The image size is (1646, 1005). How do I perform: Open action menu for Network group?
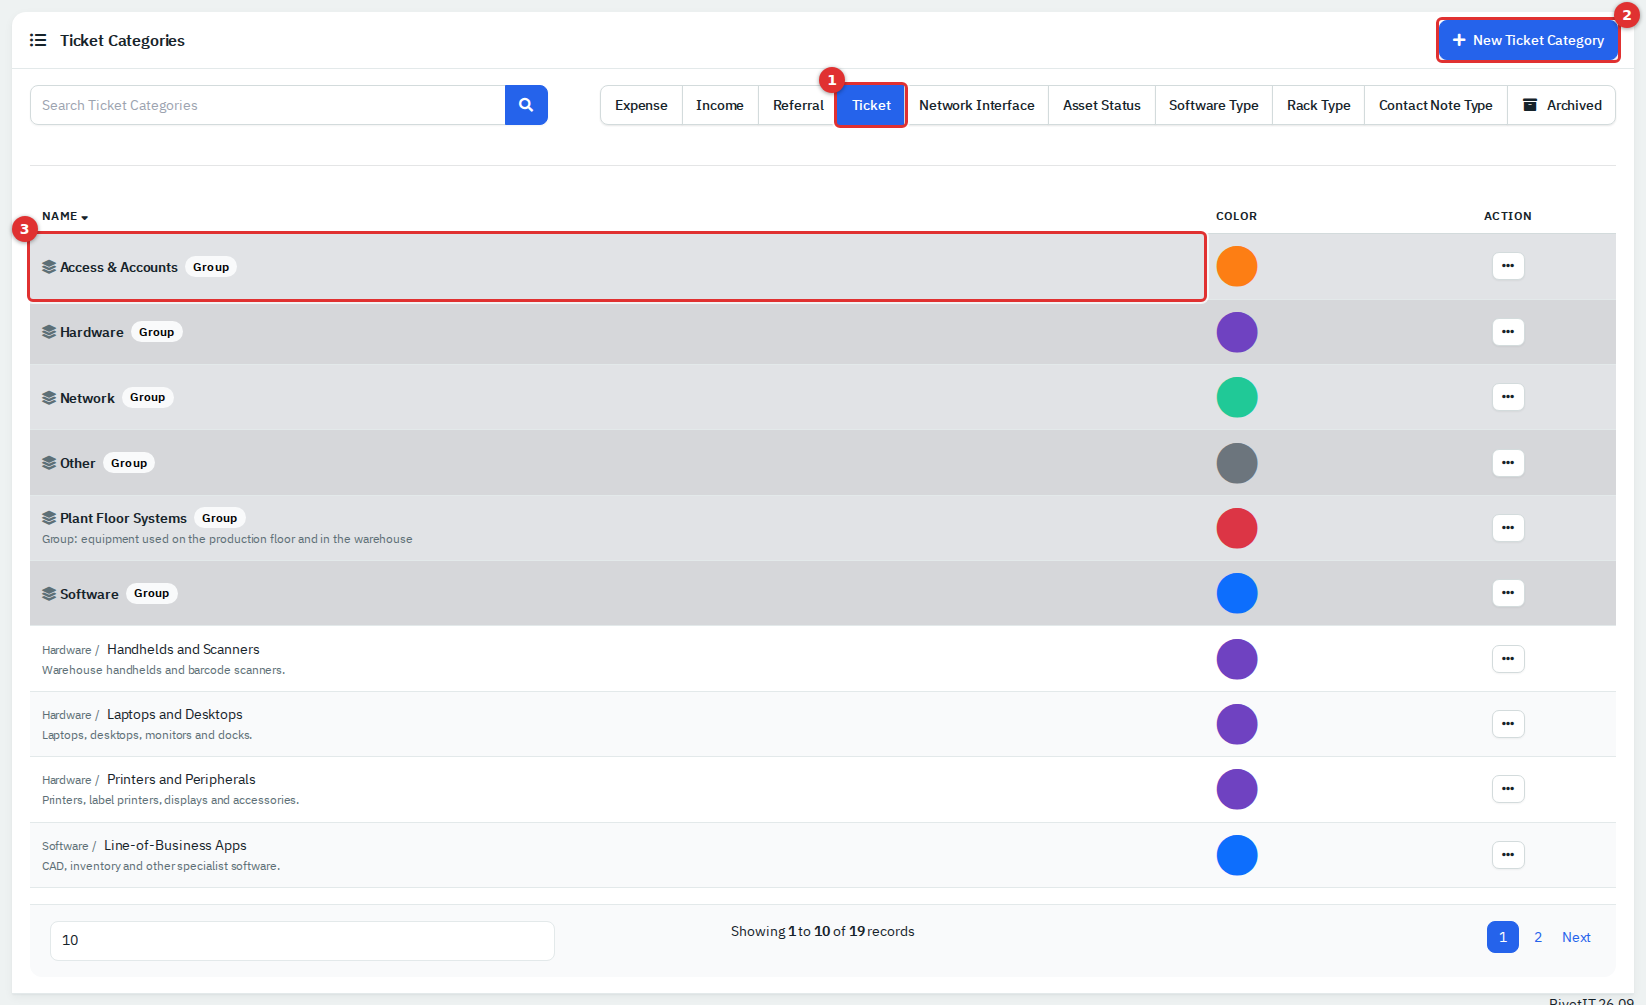pyautogui.click(x=1508, y=397)
